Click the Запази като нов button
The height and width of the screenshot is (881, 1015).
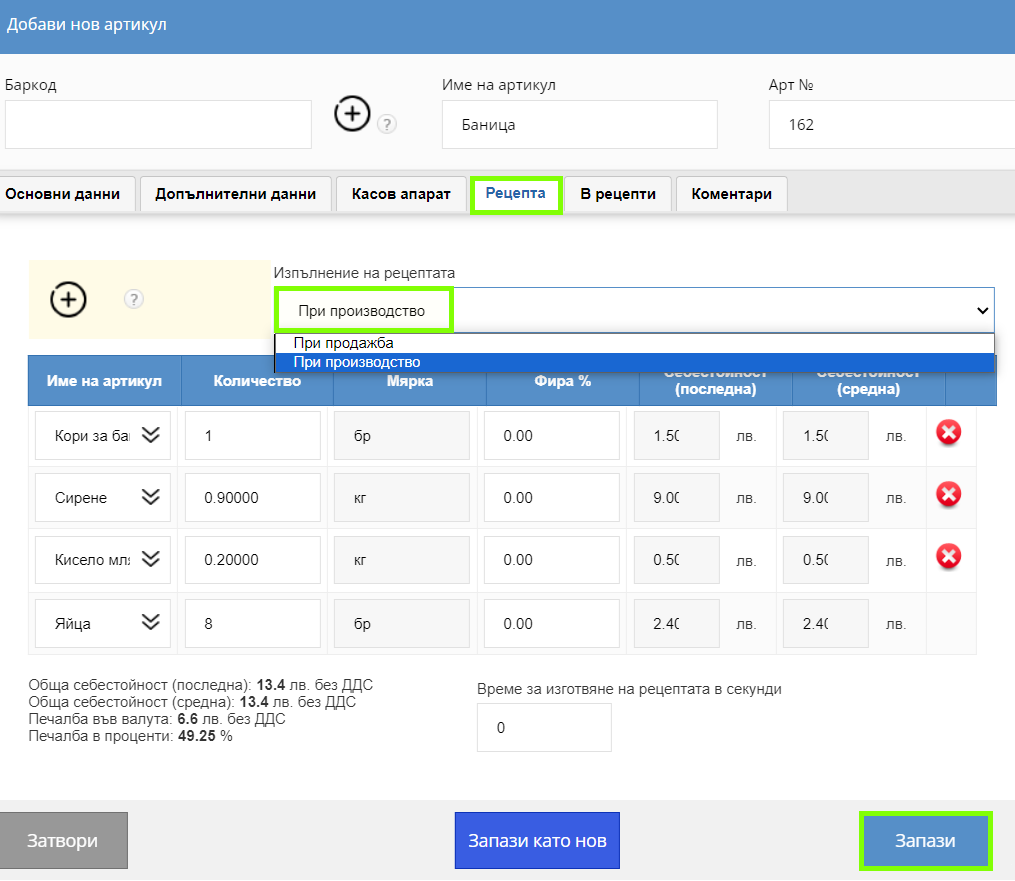pyautogui.click(x=537, y=840)
